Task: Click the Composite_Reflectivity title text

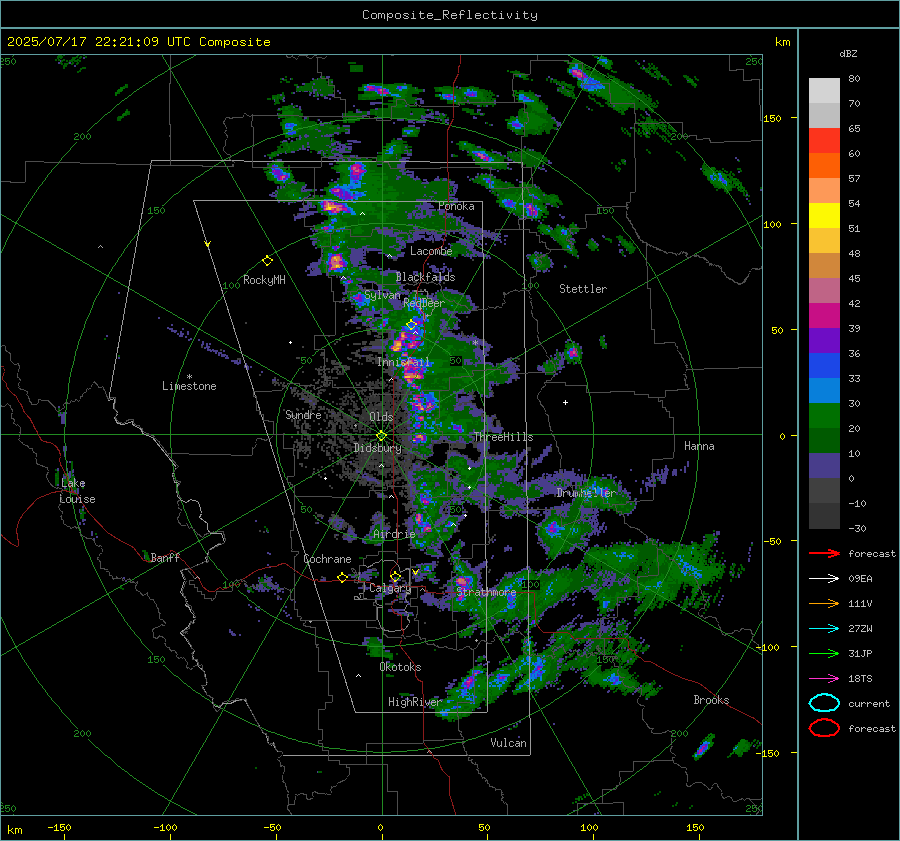Action: pos(449,15)
